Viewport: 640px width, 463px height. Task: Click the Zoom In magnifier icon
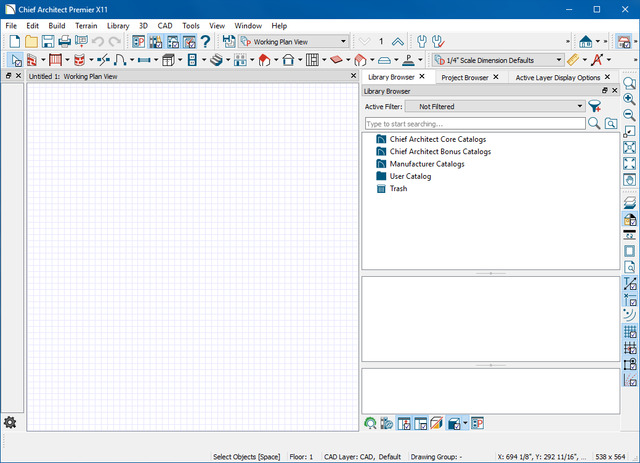[x=629, y=99]
